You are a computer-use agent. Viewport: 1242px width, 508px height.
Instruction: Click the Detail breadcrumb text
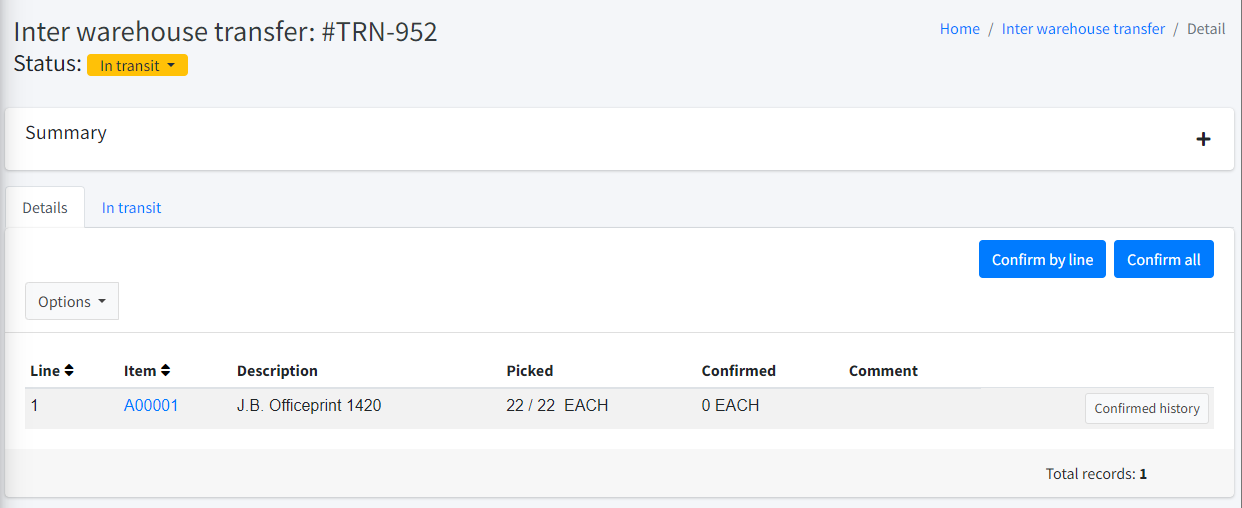pos(1205,29)
